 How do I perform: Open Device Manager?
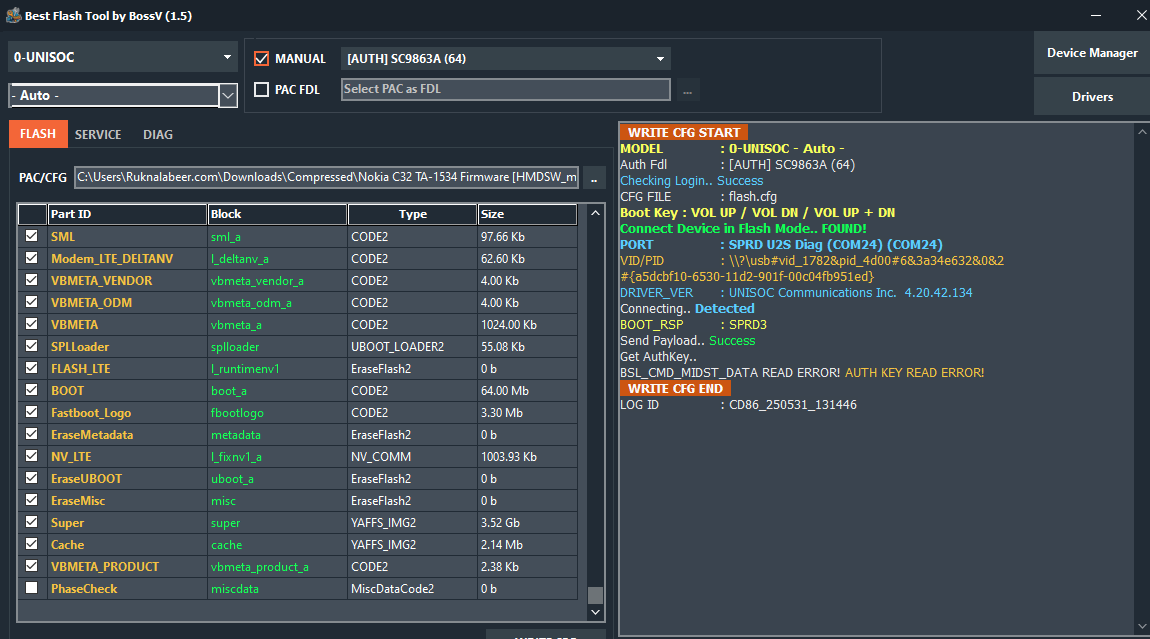(1091, 53)
